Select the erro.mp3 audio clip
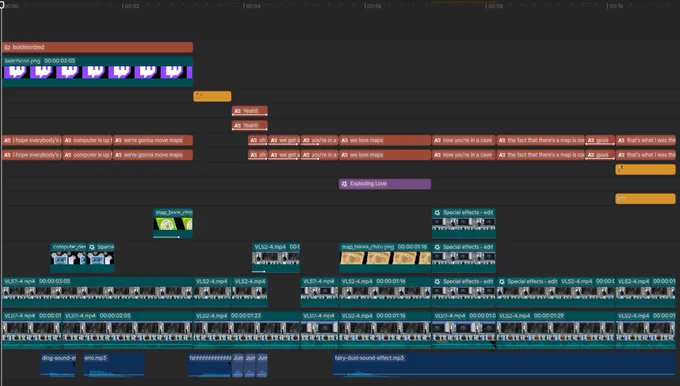 (x=114, y=365)
